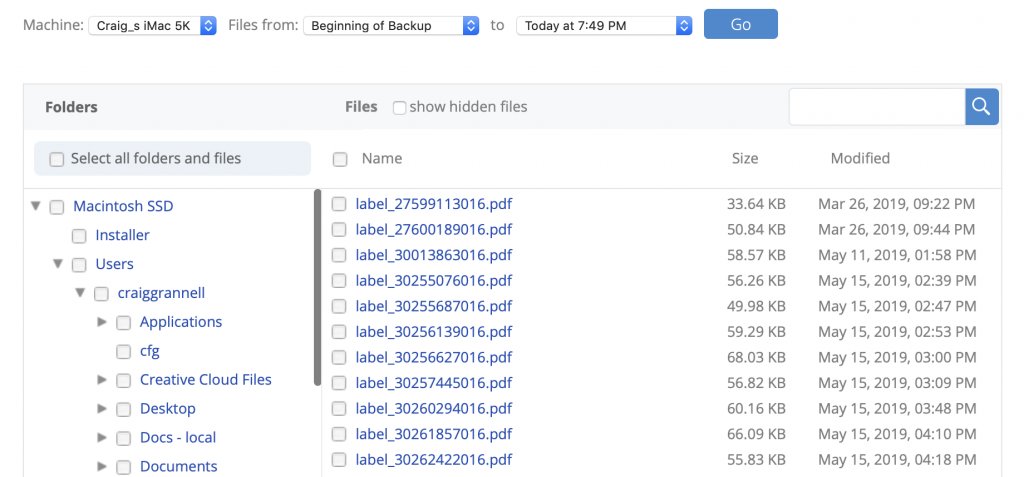Collapse the craiggrannell tree node
The width and height of the screenshot is (1024, 477).
tap(80, 293)
